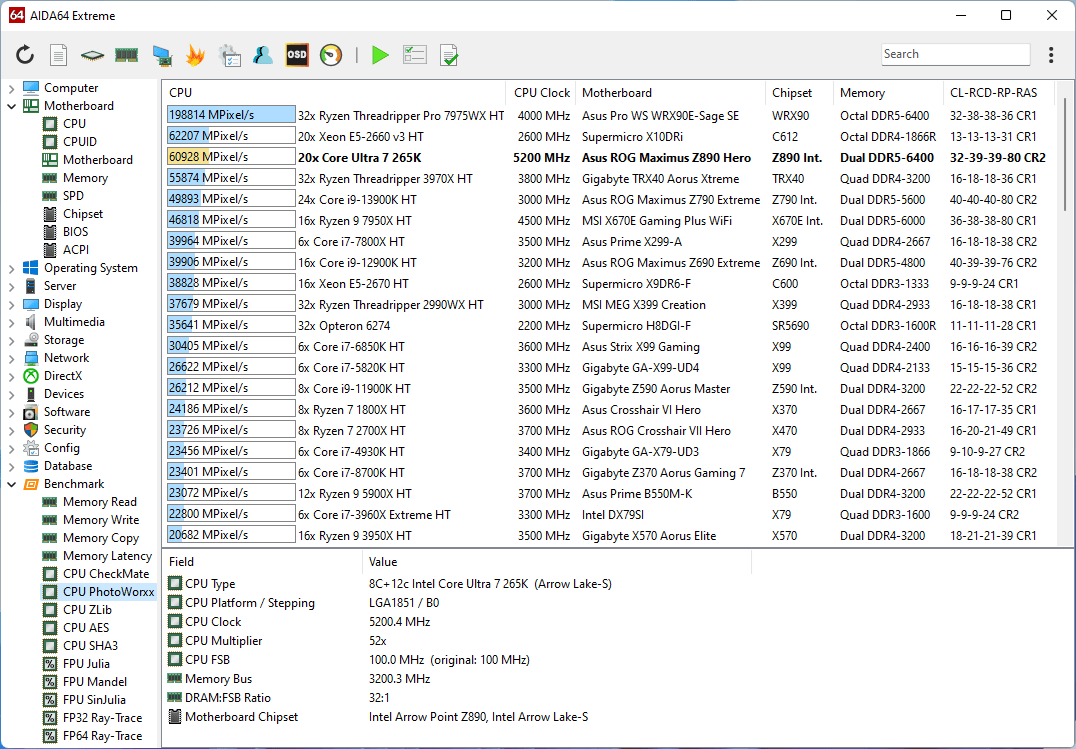Collapse the Motherboard tree node
Screen dimensions: 1076x749
[x=12, y=106]
